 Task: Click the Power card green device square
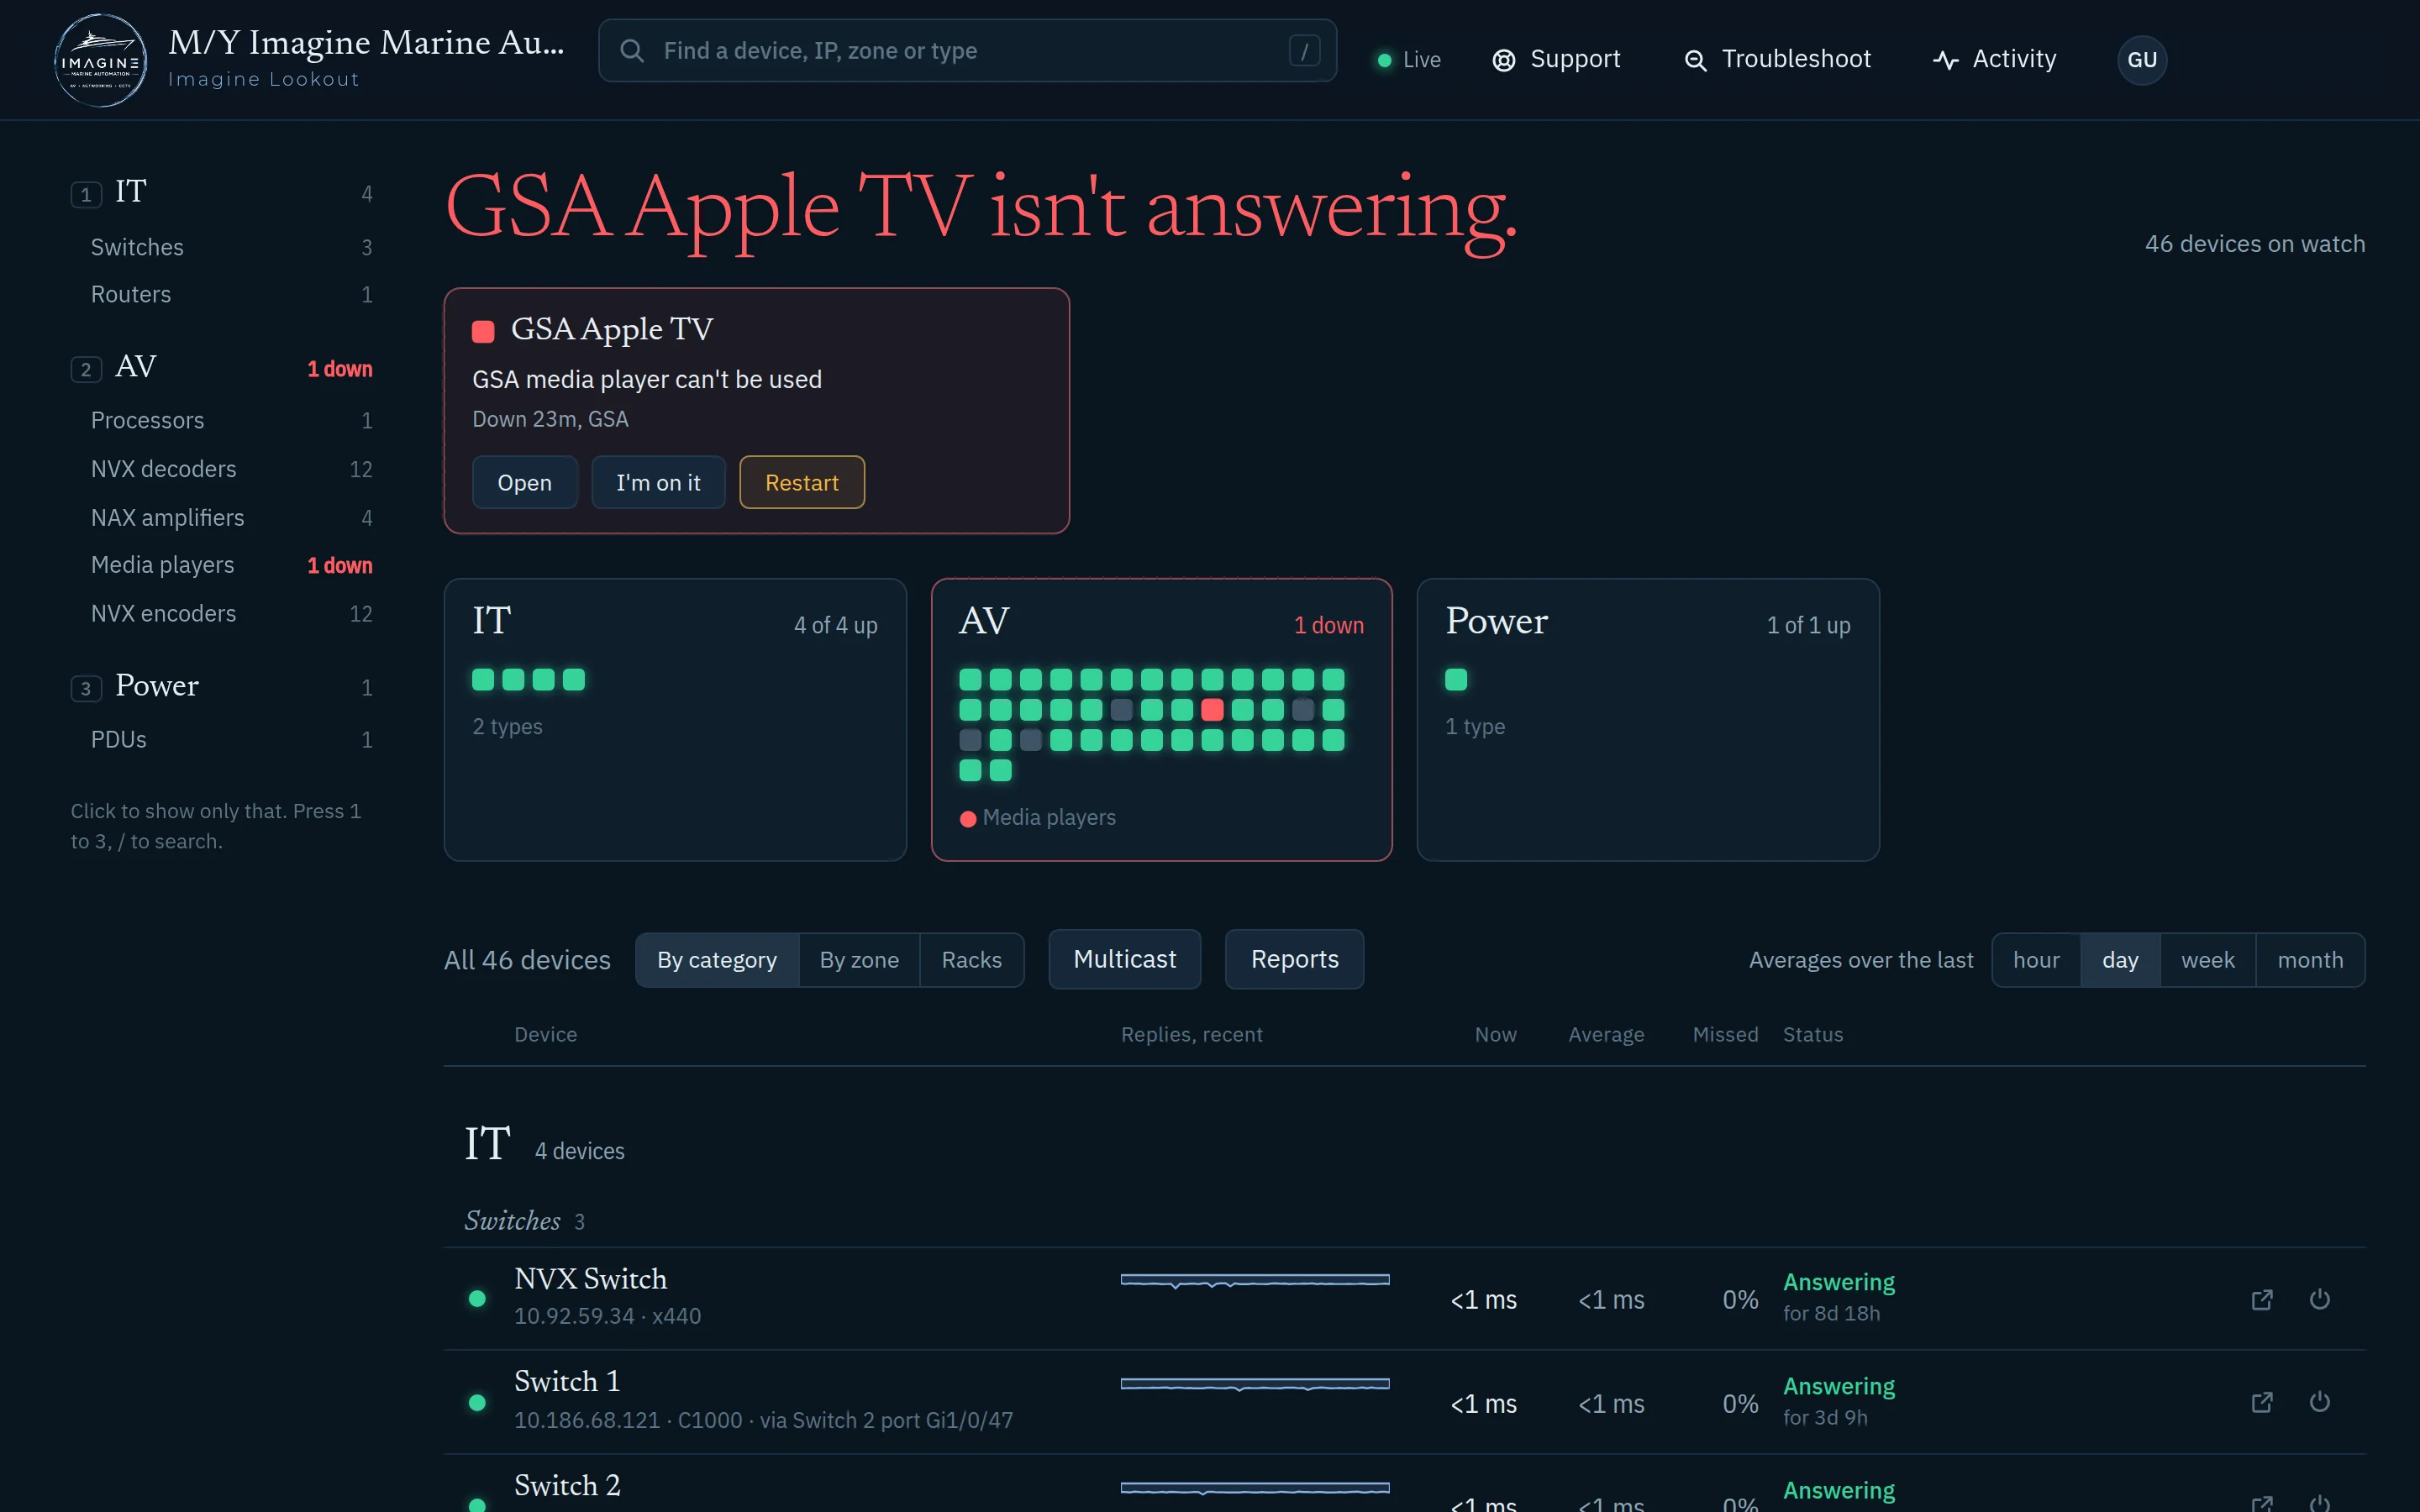[1456, 680]
